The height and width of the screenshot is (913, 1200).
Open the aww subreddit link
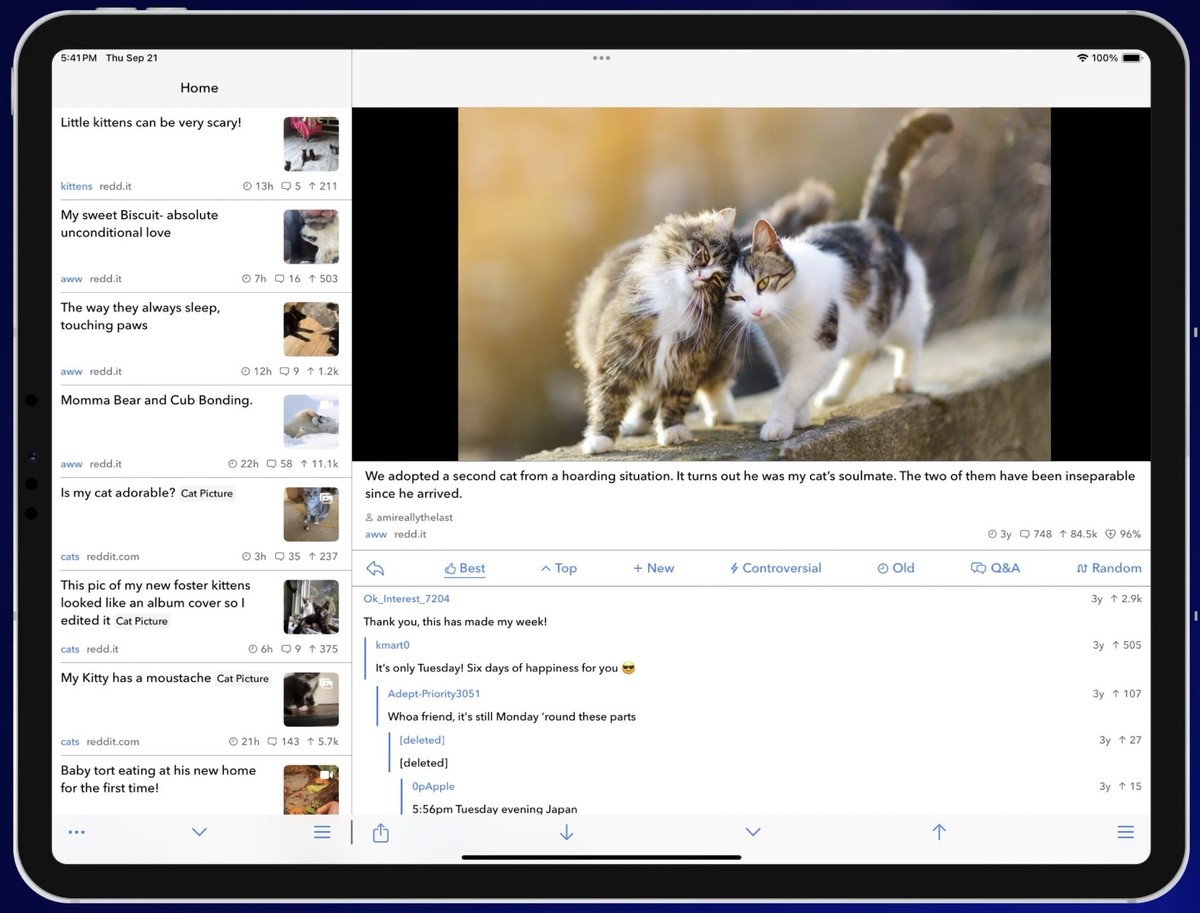[x=374, y=534]
